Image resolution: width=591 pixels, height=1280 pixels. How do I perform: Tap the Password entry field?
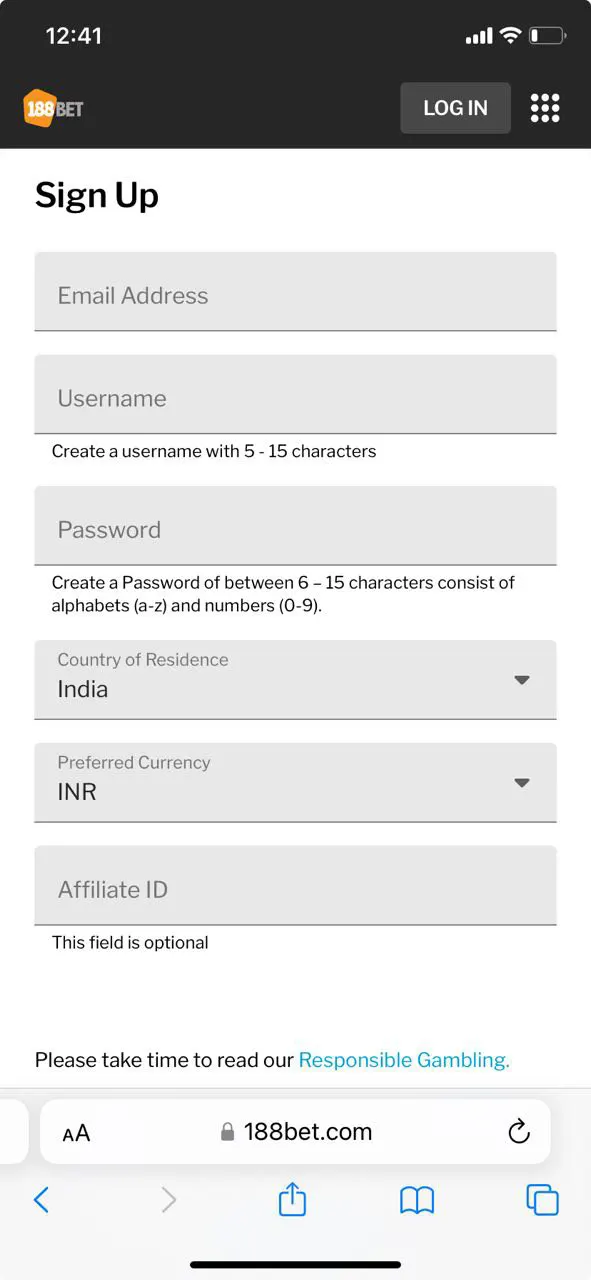pos(295,526)
